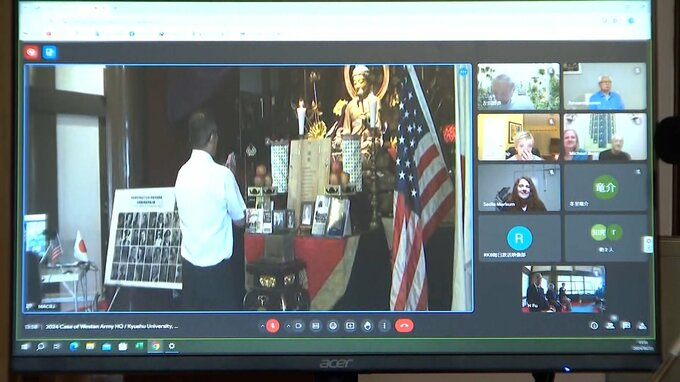Expand the audio settings arrow beside microphone
Image resolution: width=680 pixels, height=382 pixels.
(262, 326)
